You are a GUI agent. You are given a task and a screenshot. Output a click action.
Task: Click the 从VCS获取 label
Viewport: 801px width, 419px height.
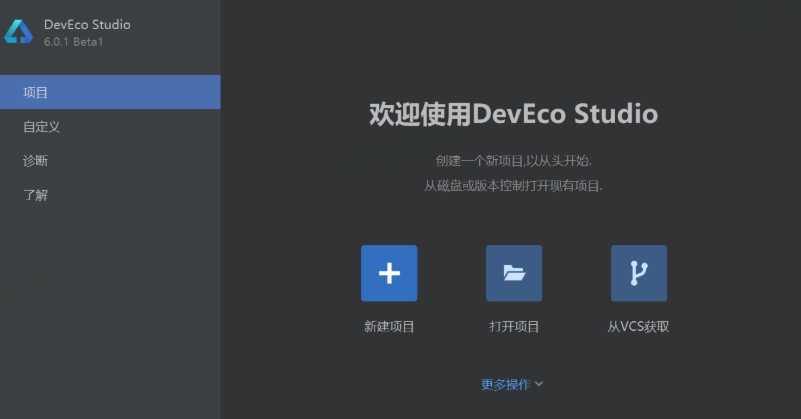click(x=639, y=327)
